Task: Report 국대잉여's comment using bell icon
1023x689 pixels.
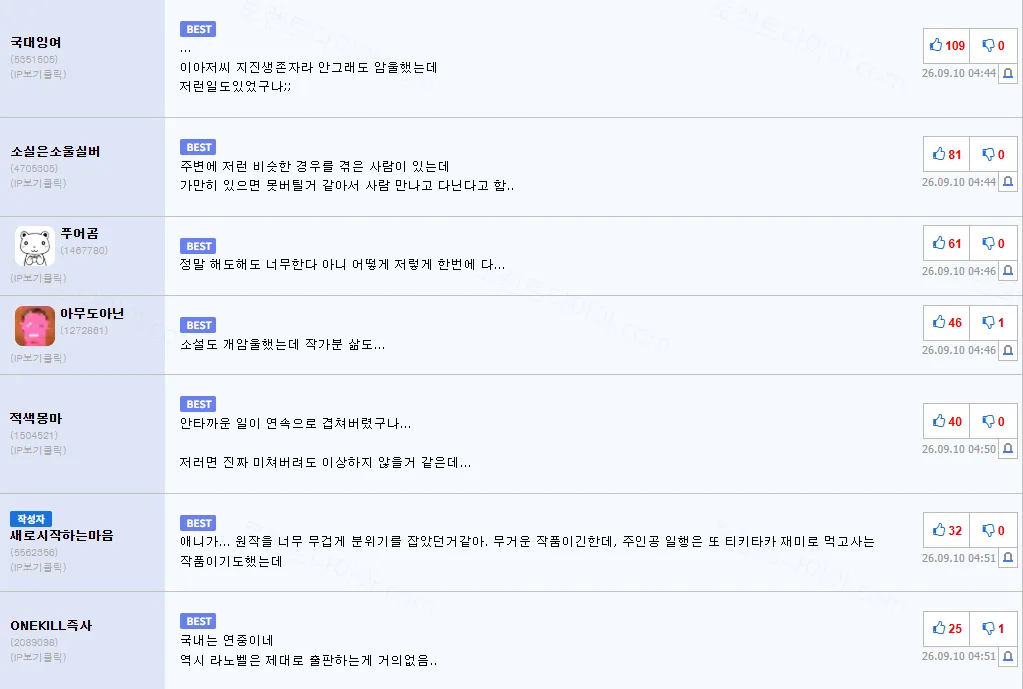Action: tap(1008, 73)
